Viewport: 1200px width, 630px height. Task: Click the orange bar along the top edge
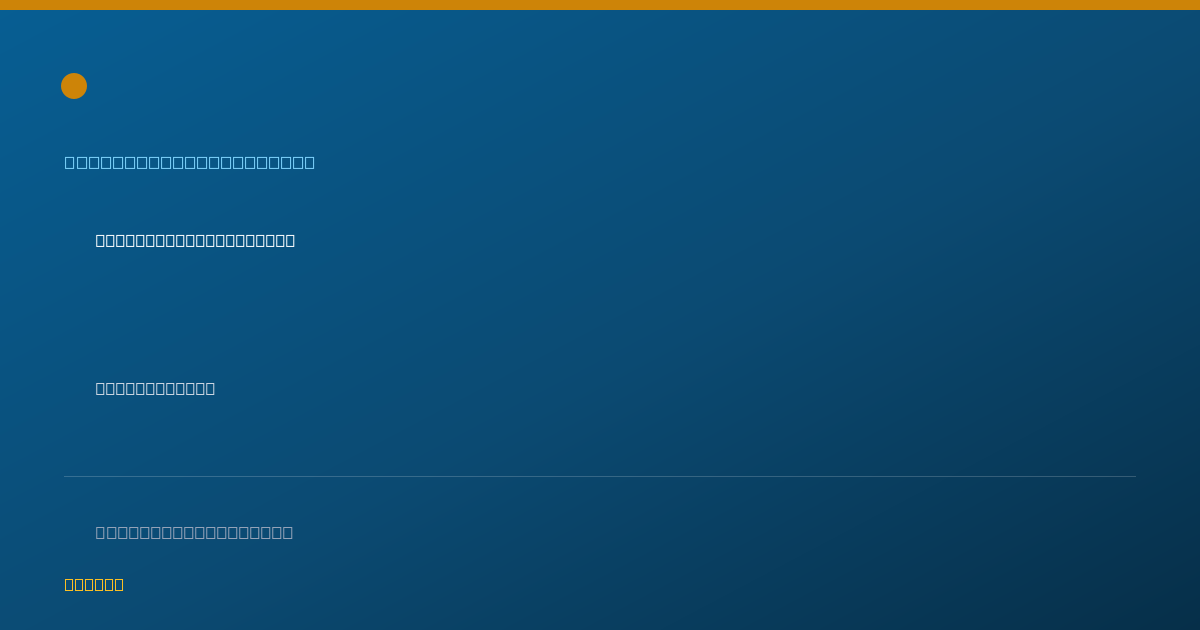600,5
